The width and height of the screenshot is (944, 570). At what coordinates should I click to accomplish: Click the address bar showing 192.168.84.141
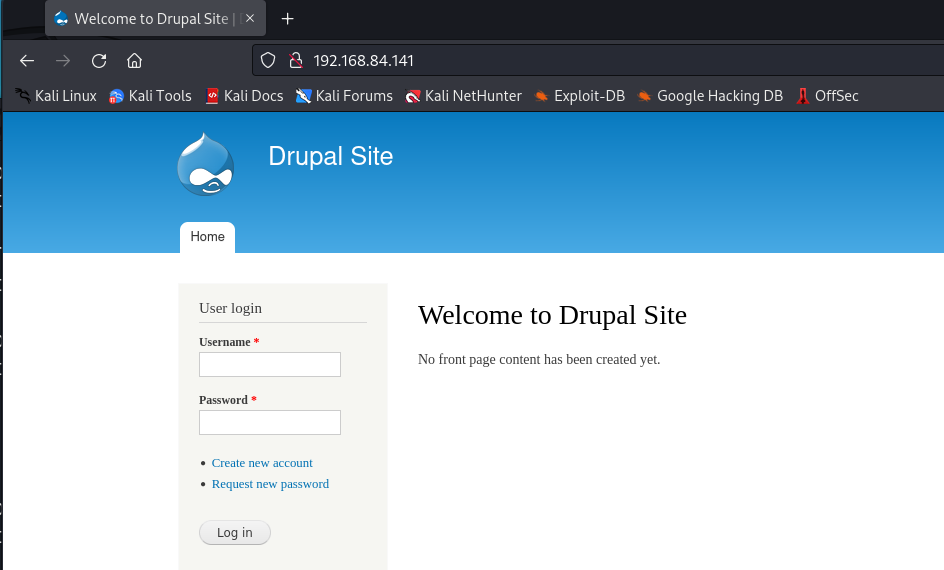pyautogui.click(x=598, y=60)
